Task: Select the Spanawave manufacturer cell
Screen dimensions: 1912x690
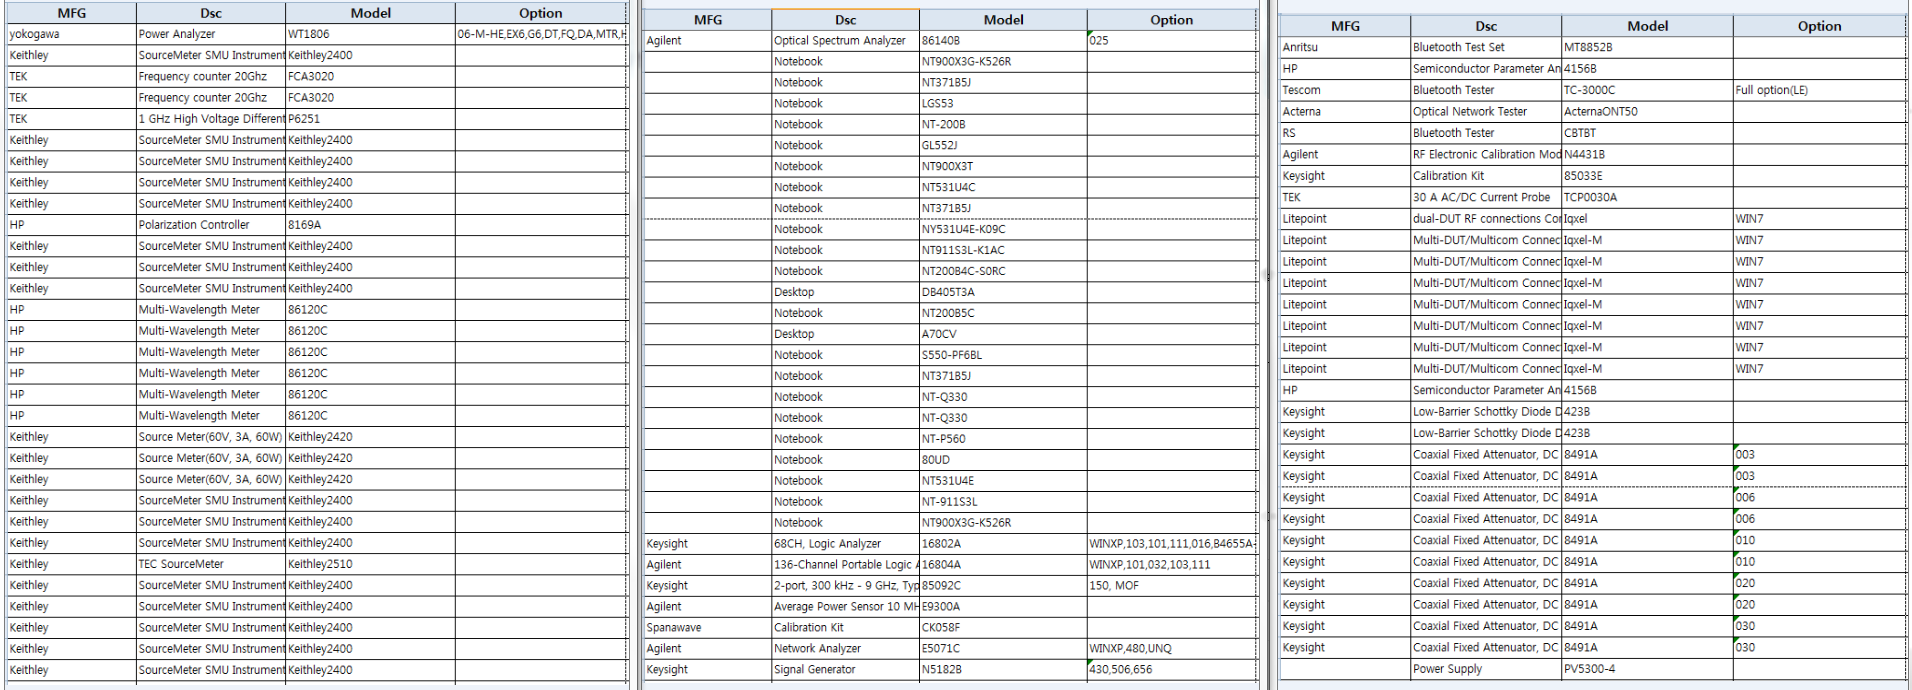Action: pyautogui.click(x=674, y=628)
